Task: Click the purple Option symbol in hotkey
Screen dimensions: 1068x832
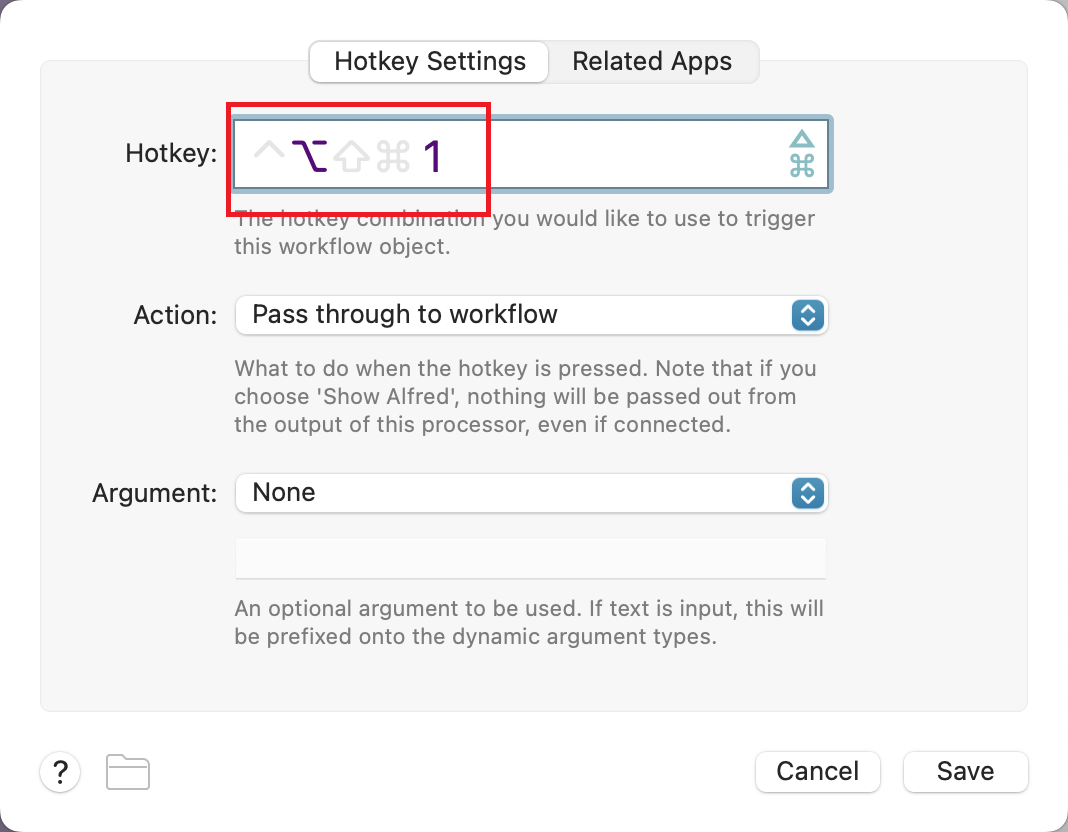Action: pos(310,156)
